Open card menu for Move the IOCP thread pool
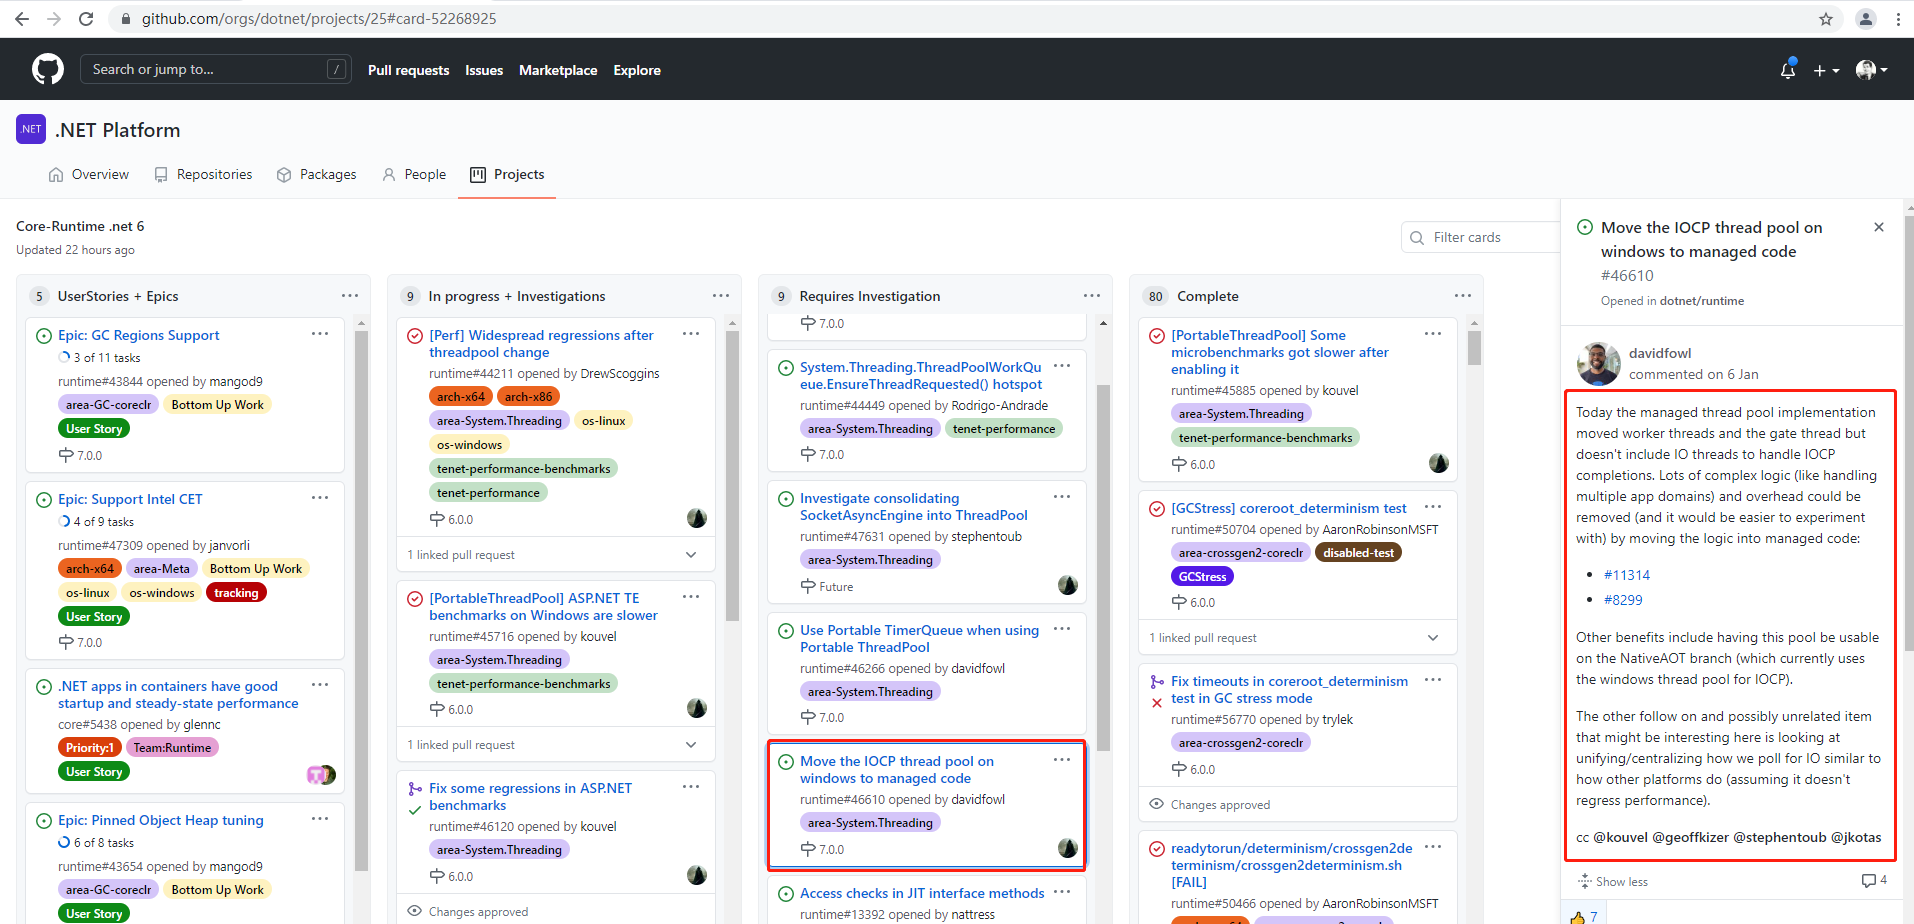 tap(1062, 760)
